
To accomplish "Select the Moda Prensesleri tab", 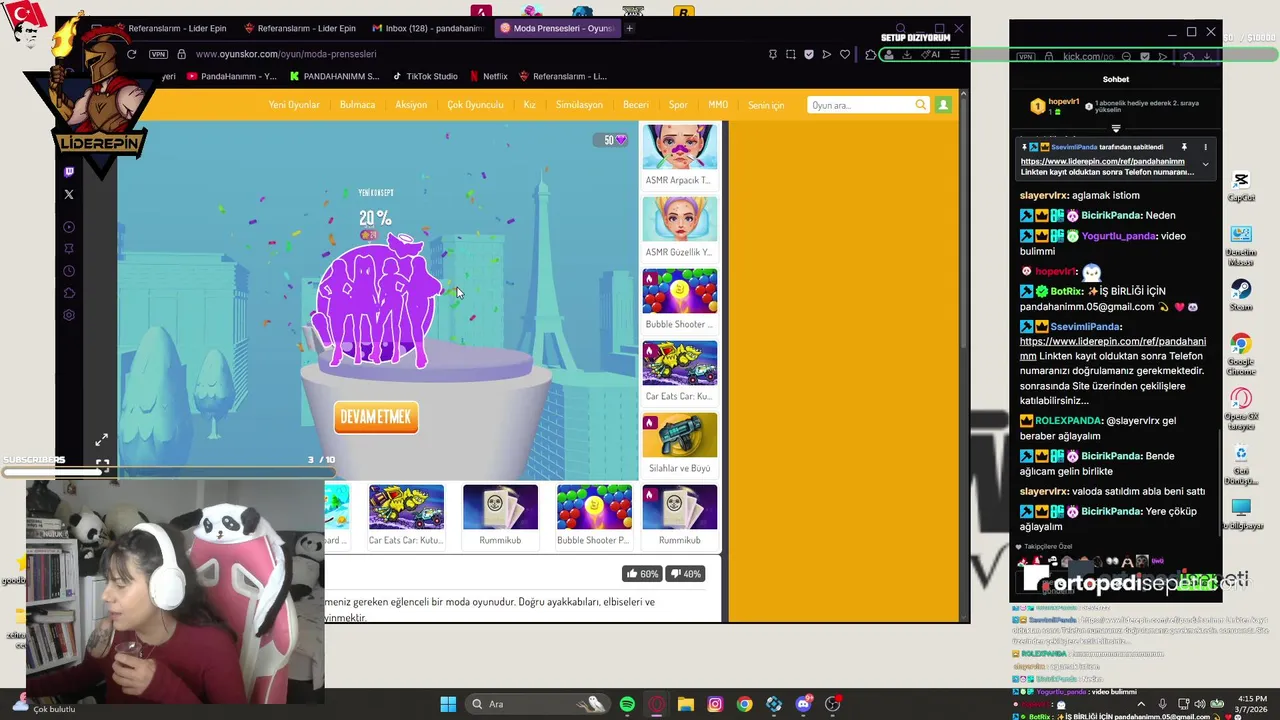I will [x=557, y=28].
